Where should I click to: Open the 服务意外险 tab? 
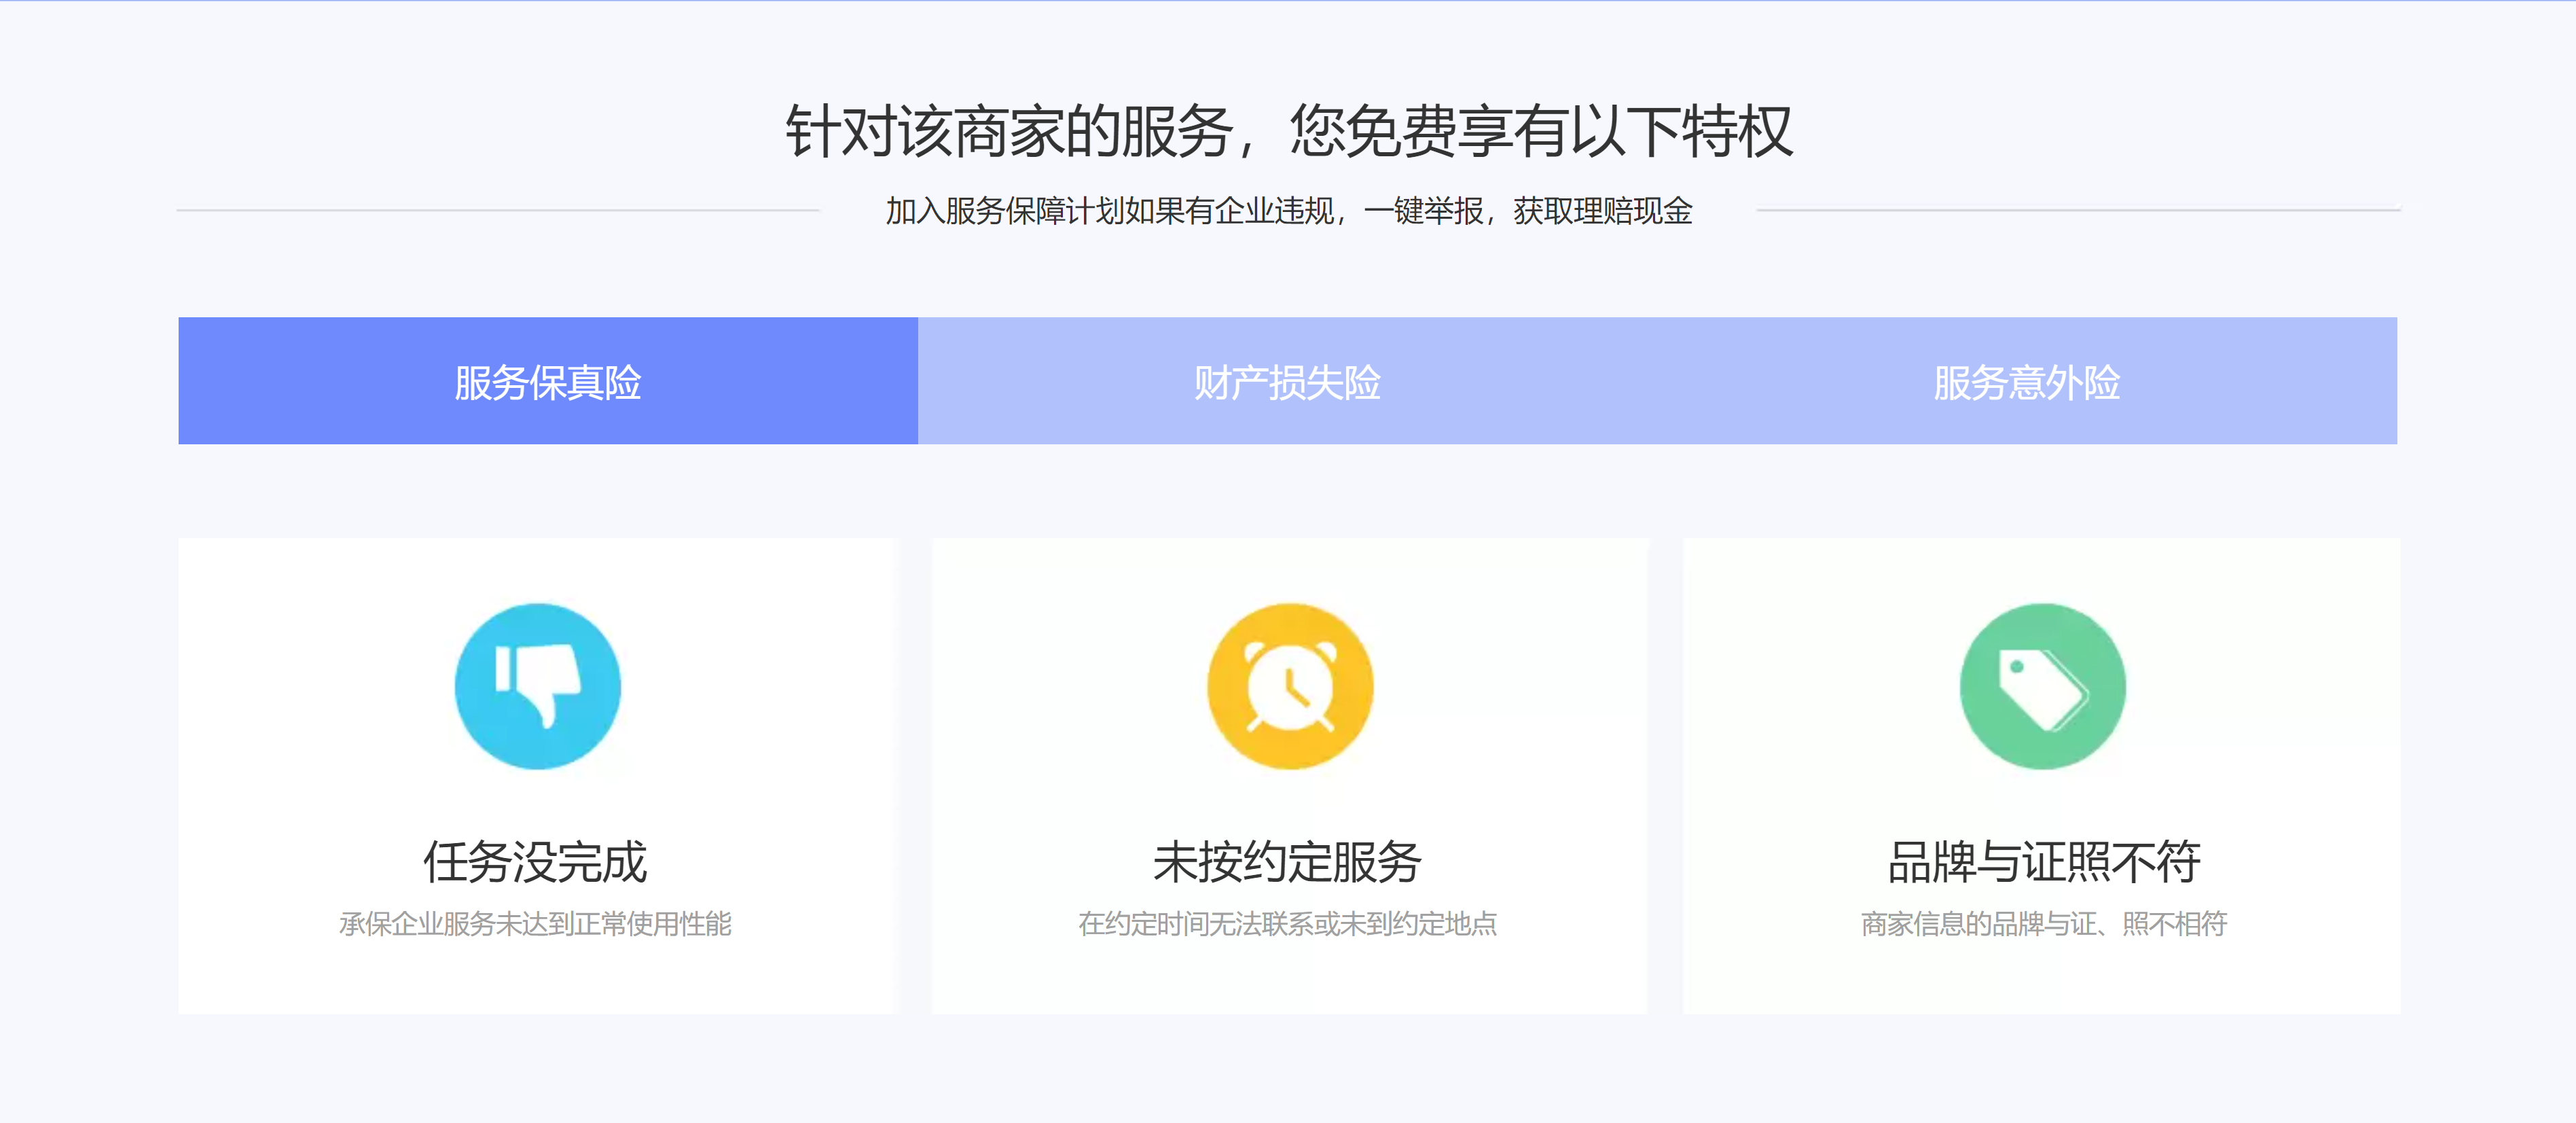[2026, 381]
